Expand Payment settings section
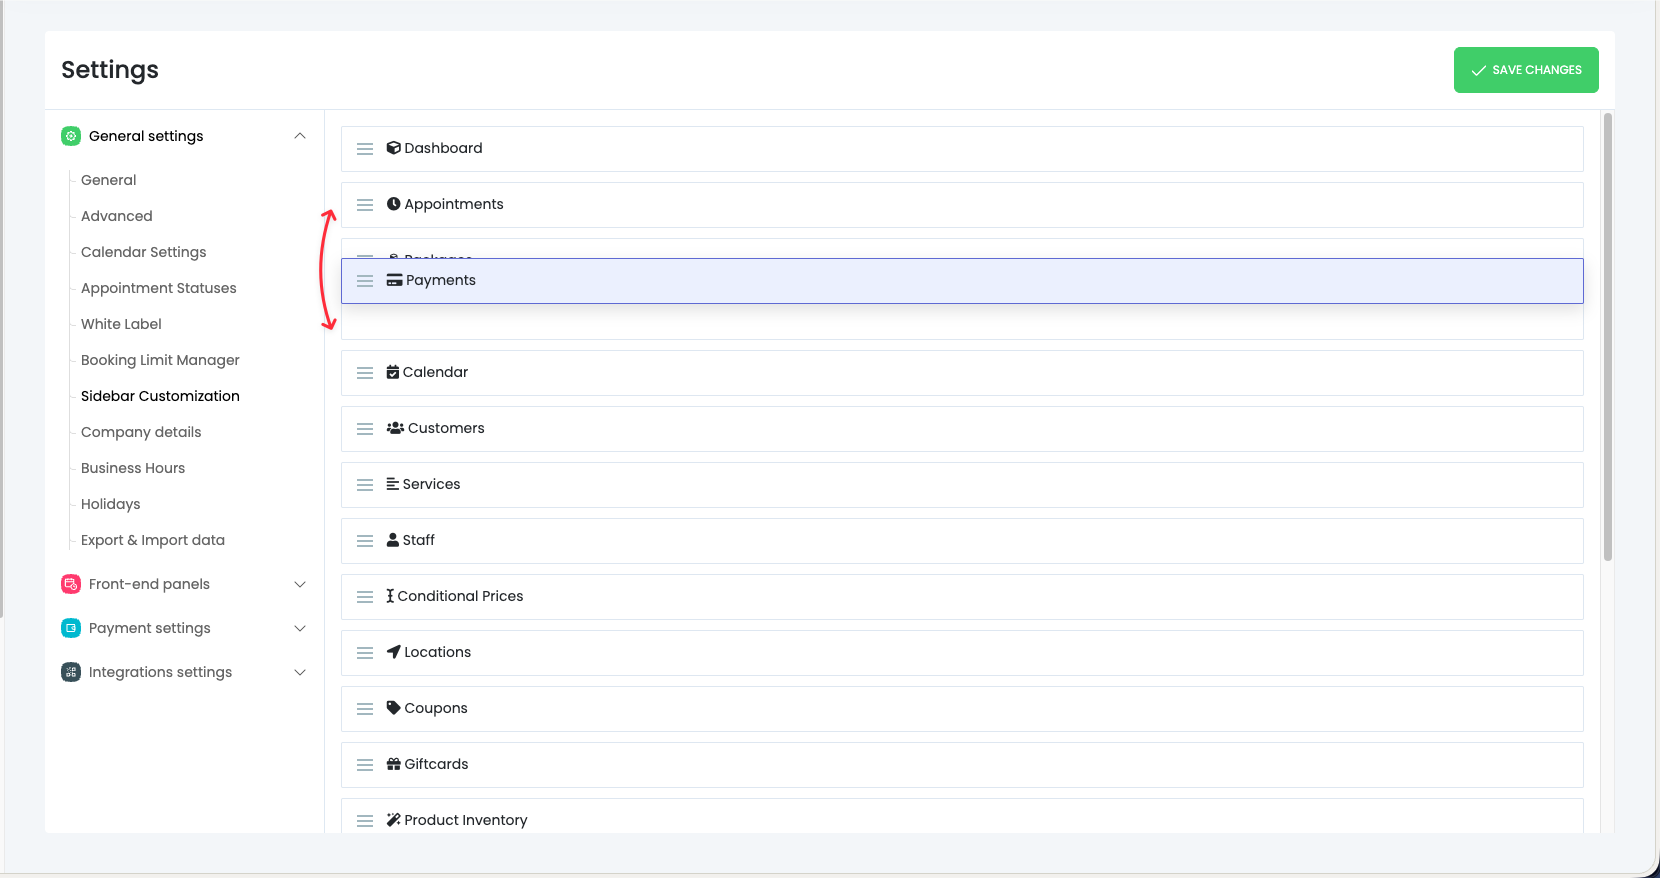The width and height of the screenshot is (1660, 878). (300, 628)
